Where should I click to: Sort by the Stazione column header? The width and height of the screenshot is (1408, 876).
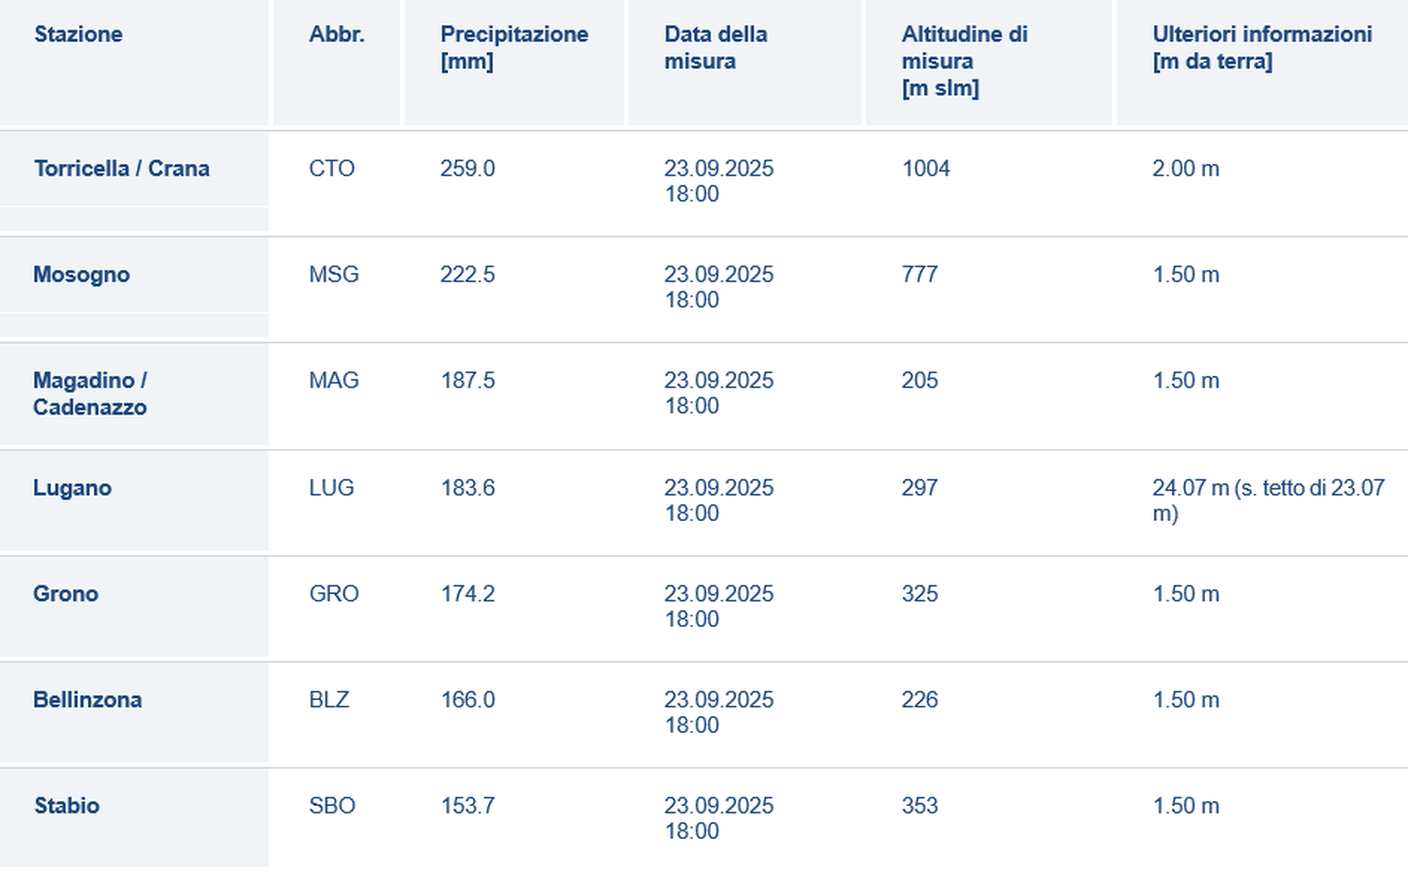(x=78, y=34)
